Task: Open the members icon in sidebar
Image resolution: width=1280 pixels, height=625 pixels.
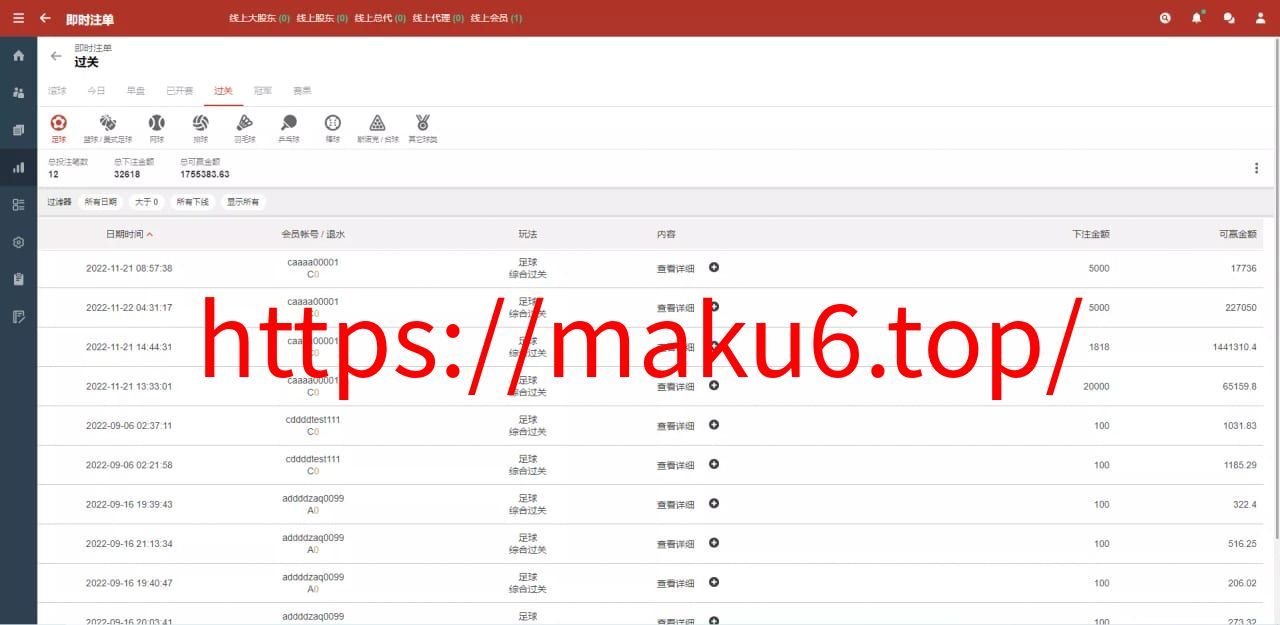Action: [x=18, y=92]
